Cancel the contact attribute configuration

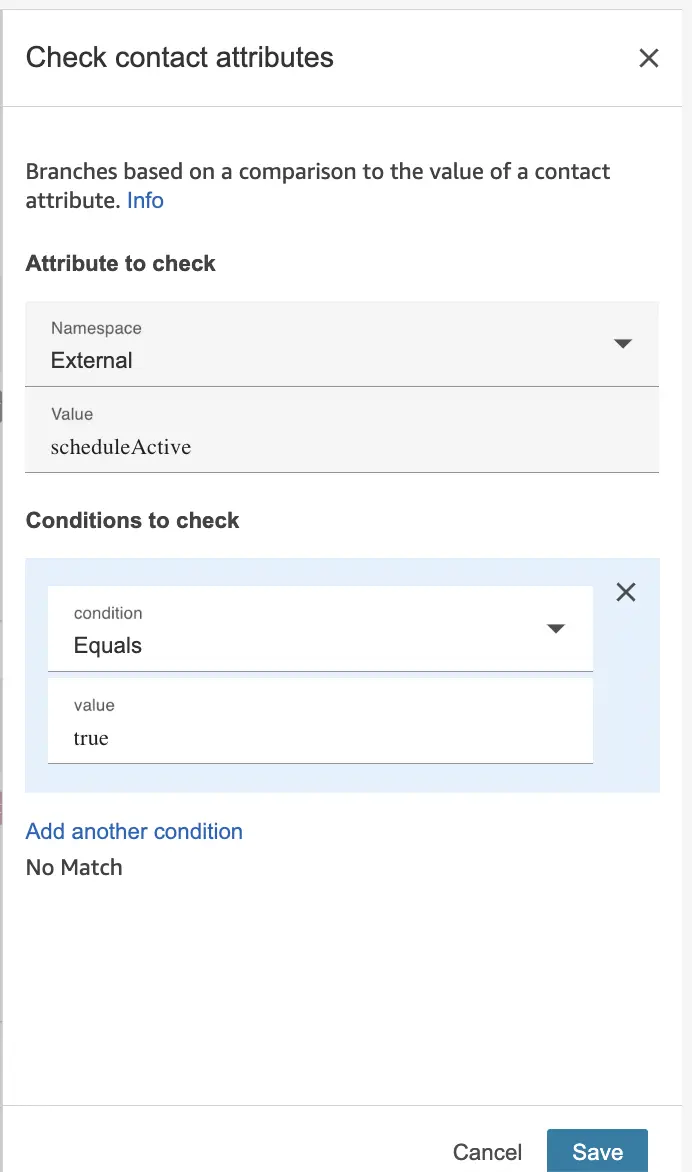[x=487, y=1151]
